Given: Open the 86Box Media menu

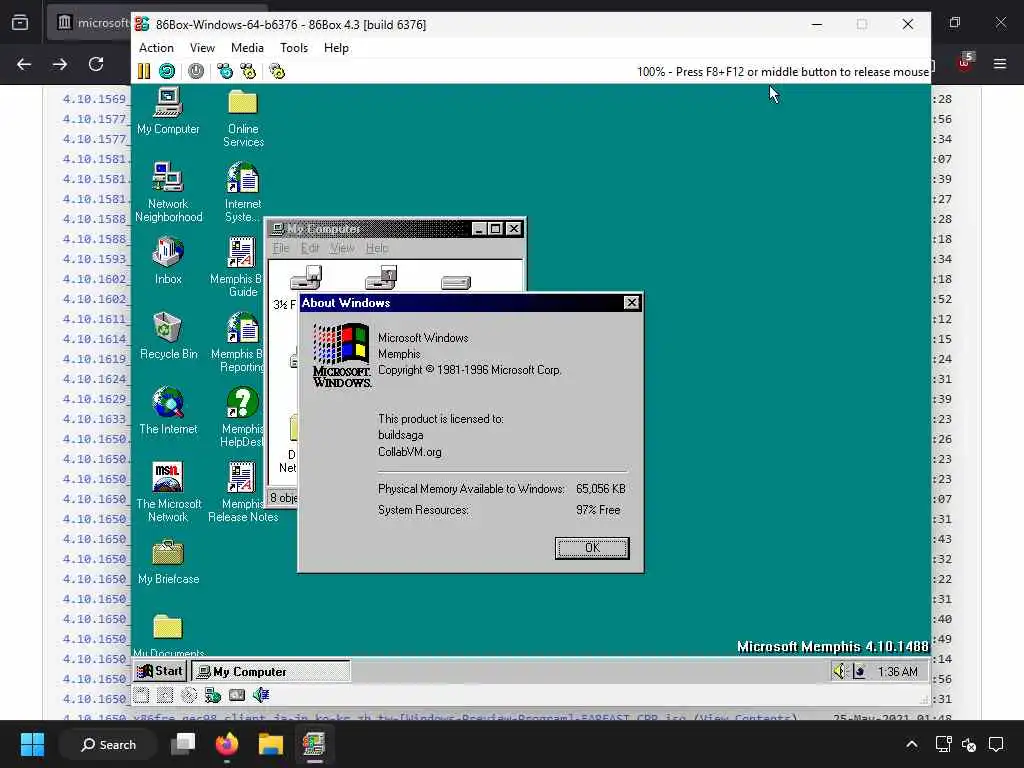Looking at the screenshot, I should 247,48.
